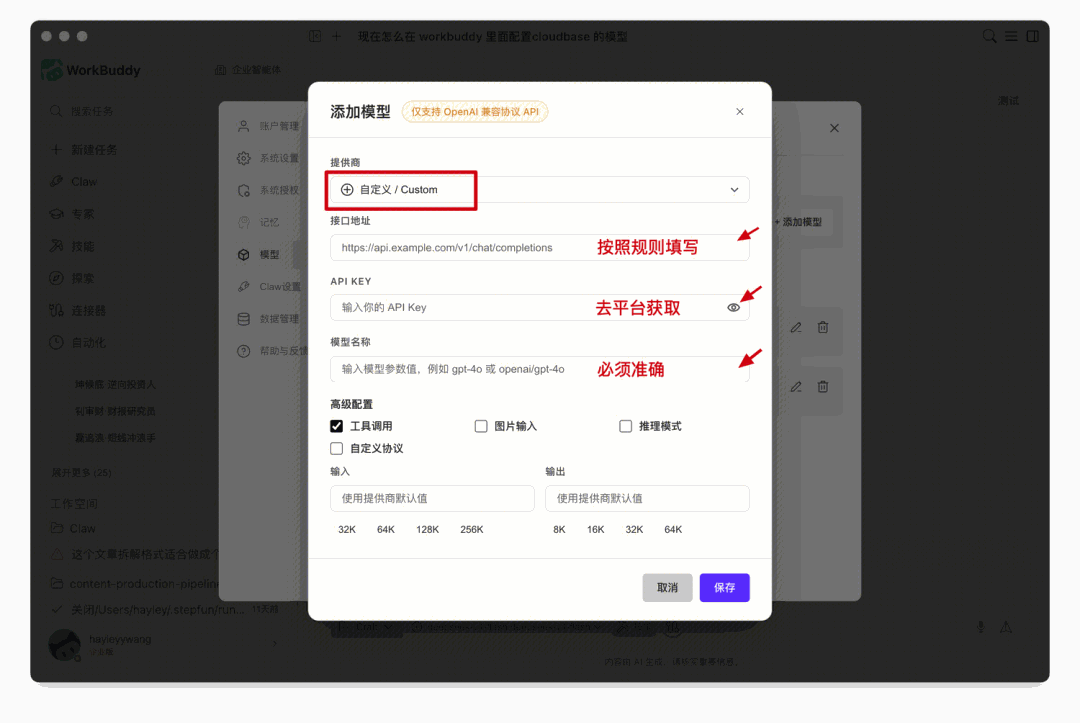Click 新建任务 in the sidebar

[x=84, y=149]
